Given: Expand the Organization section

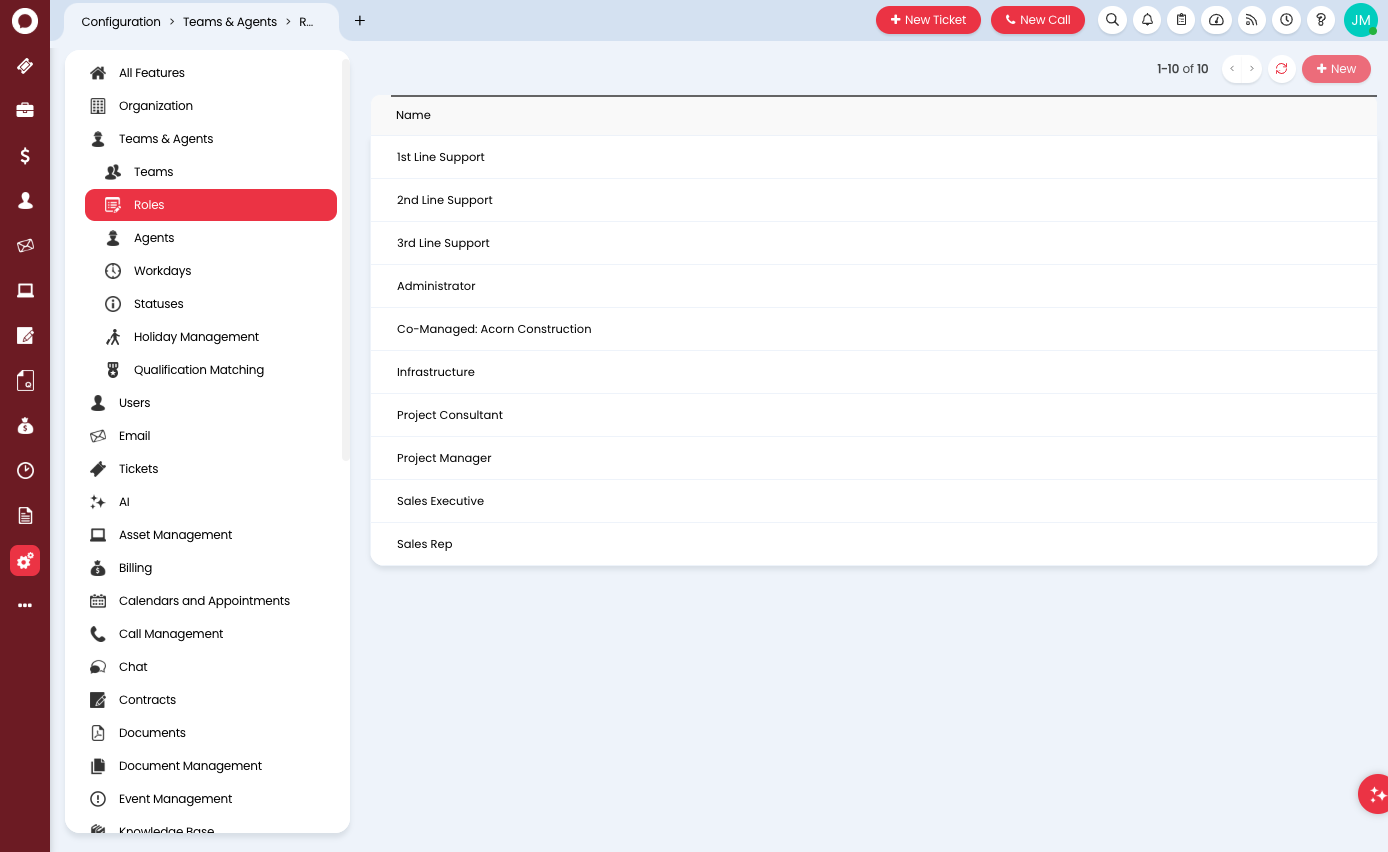Looking at the screenshot, I should point(211,106).
